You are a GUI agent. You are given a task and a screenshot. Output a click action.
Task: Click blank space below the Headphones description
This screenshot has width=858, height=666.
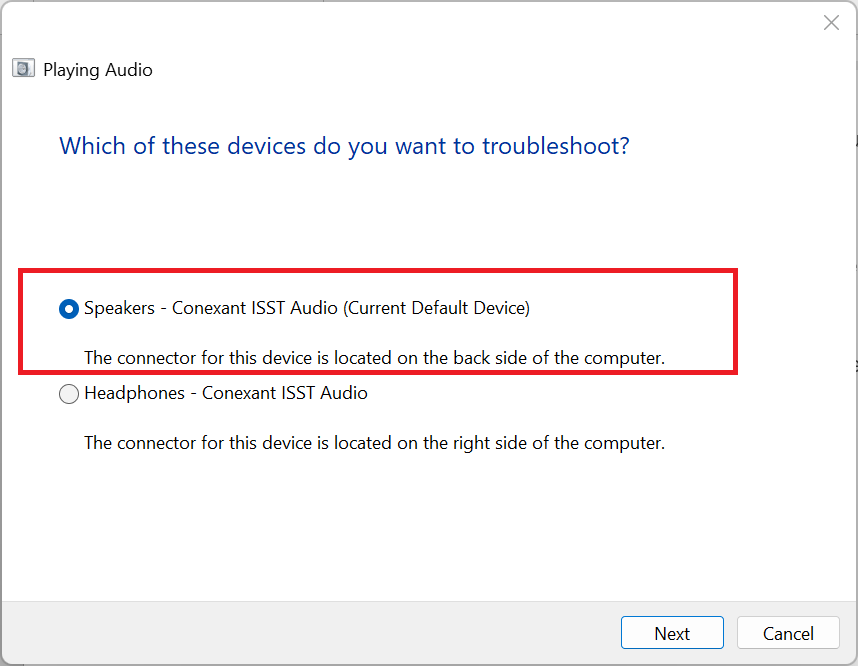400,520
